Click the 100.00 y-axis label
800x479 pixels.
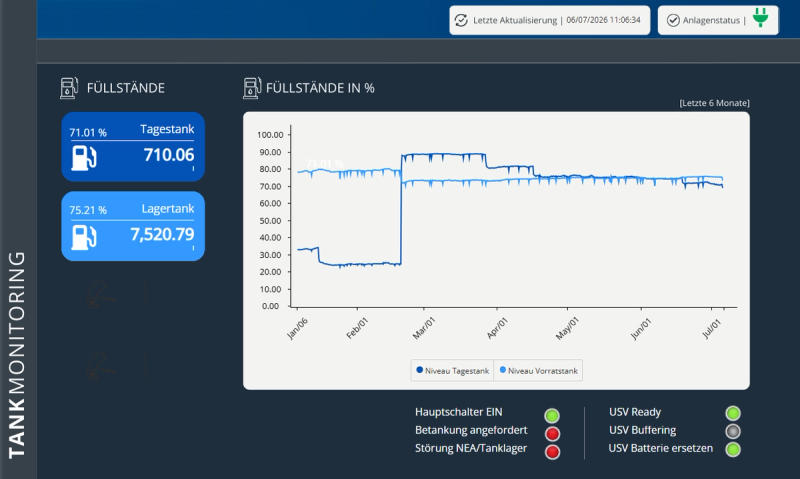pos(270,135)
